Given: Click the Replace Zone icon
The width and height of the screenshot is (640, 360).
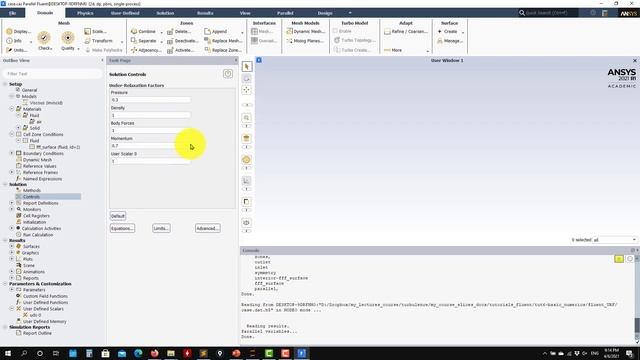Looking at the screenshot, I should [x=207, y=50].
